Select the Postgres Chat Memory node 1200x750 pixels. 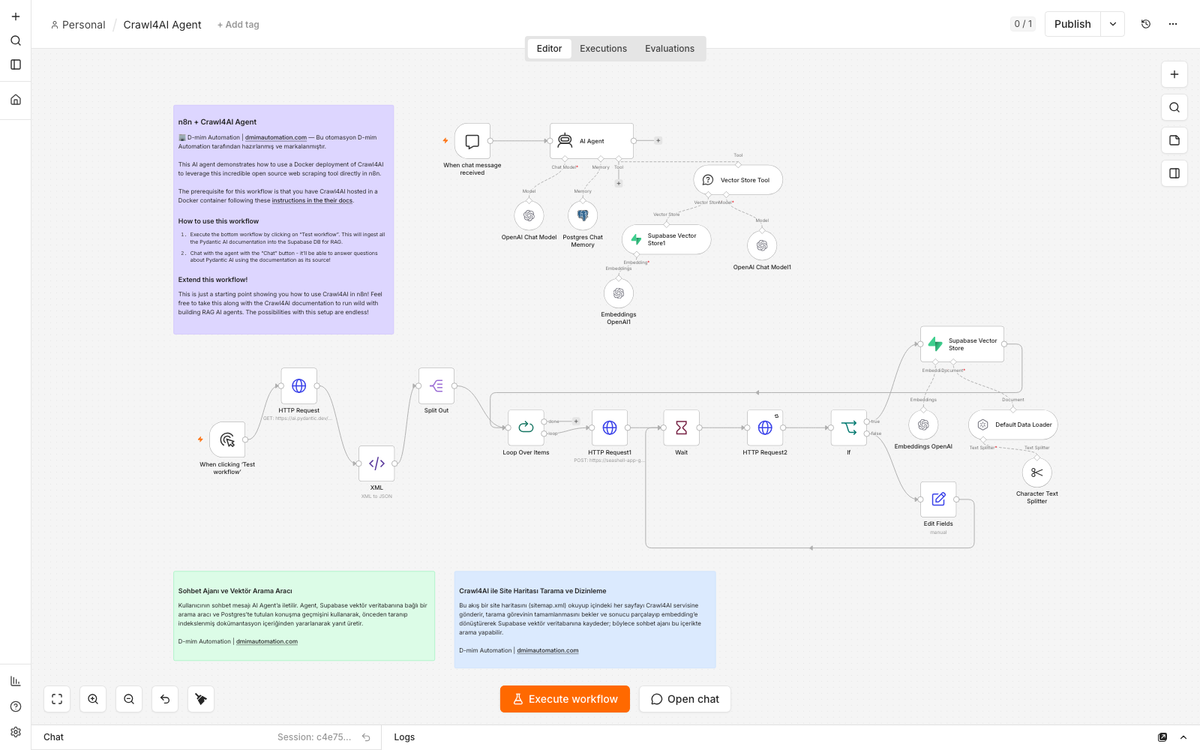point(582,215)
